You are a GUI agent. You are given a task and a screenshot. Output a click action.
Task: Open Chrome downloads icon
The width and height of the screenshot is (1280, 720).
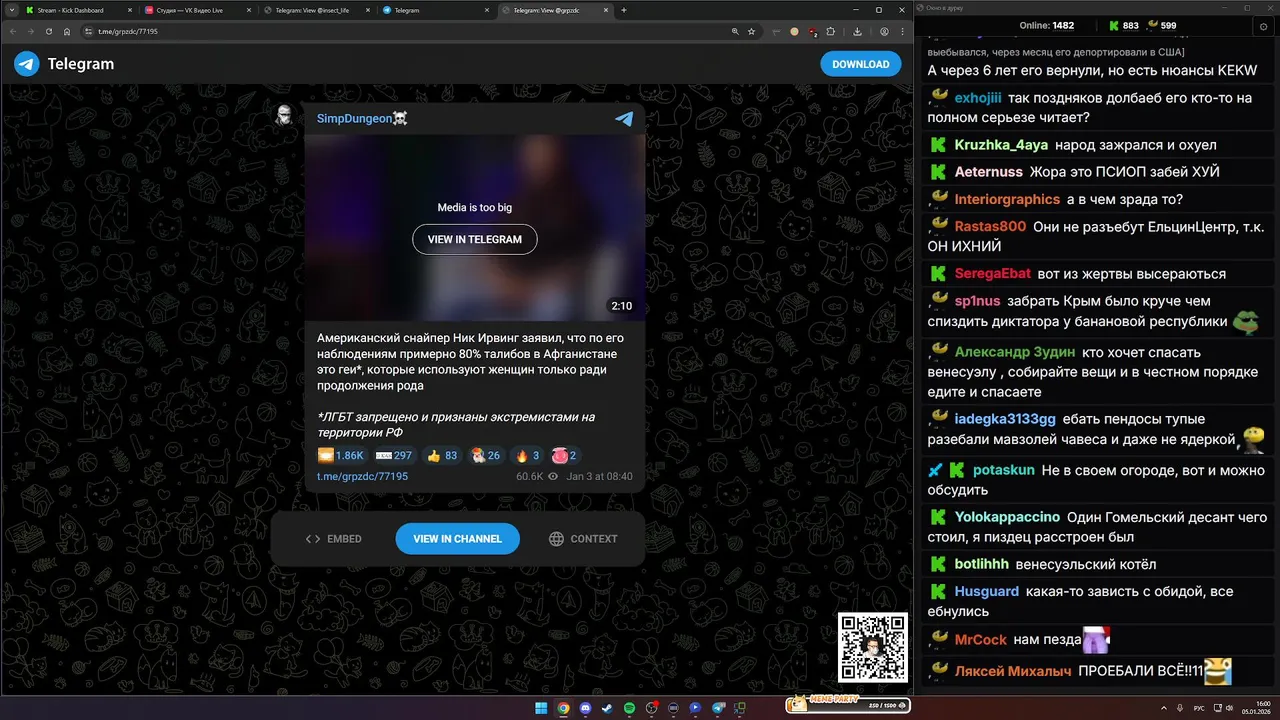point(857,31)
